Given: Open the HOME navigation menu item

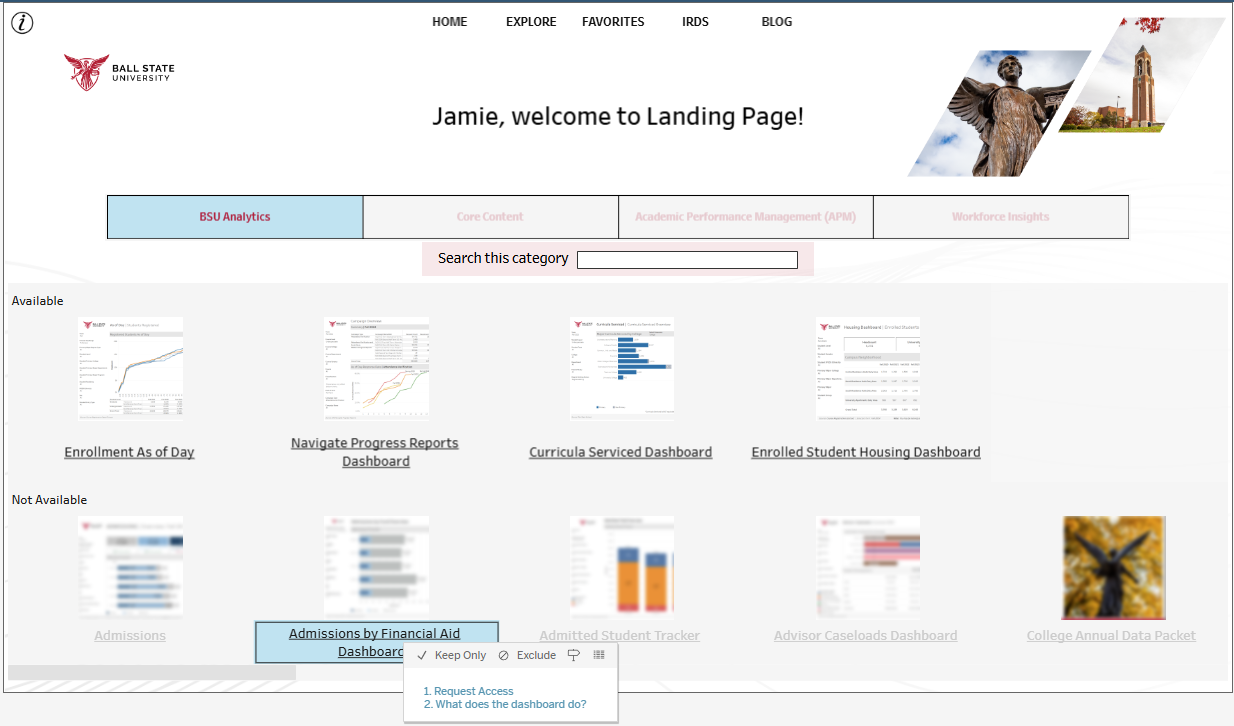Looking at the screenshot, I should click(x=449, y=22).
